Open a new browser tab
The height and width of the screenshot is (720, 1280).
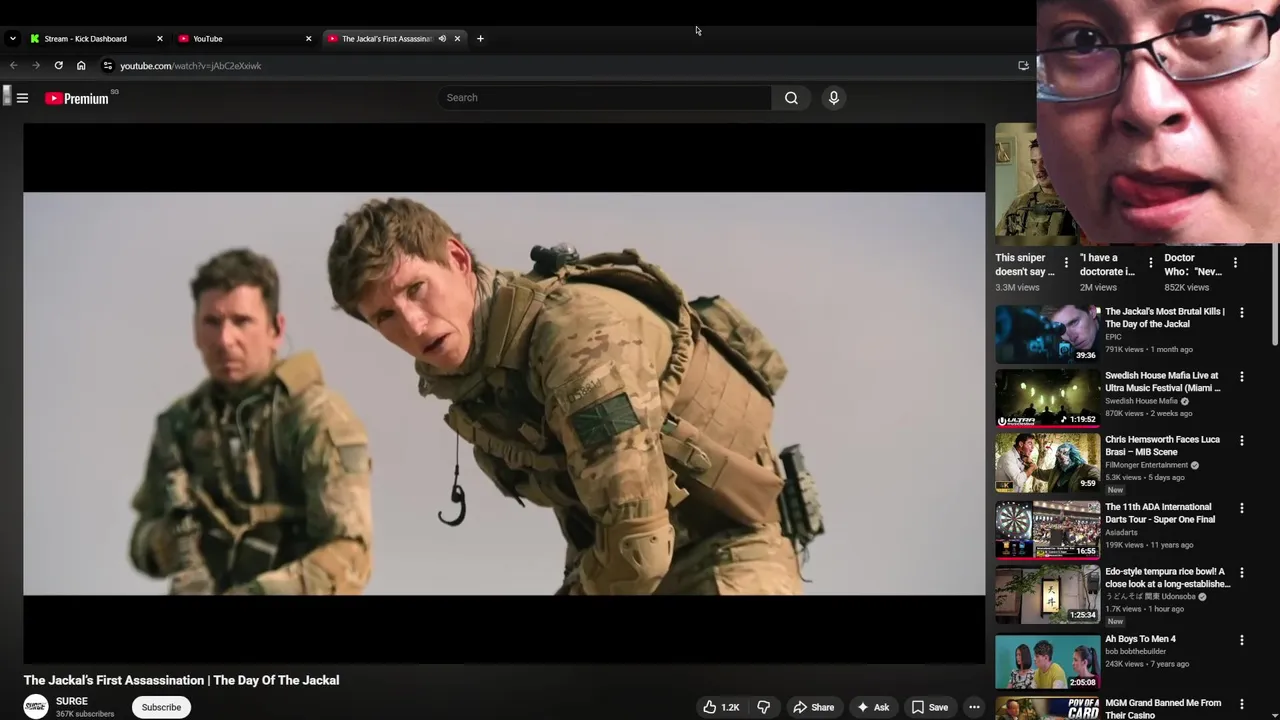[x=480, y=38]
